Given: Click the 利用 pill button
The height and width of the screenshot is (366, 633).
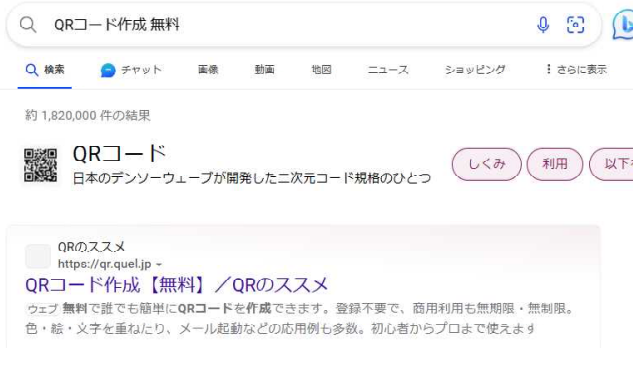Looking at the screenshot, I should (555, 164).
